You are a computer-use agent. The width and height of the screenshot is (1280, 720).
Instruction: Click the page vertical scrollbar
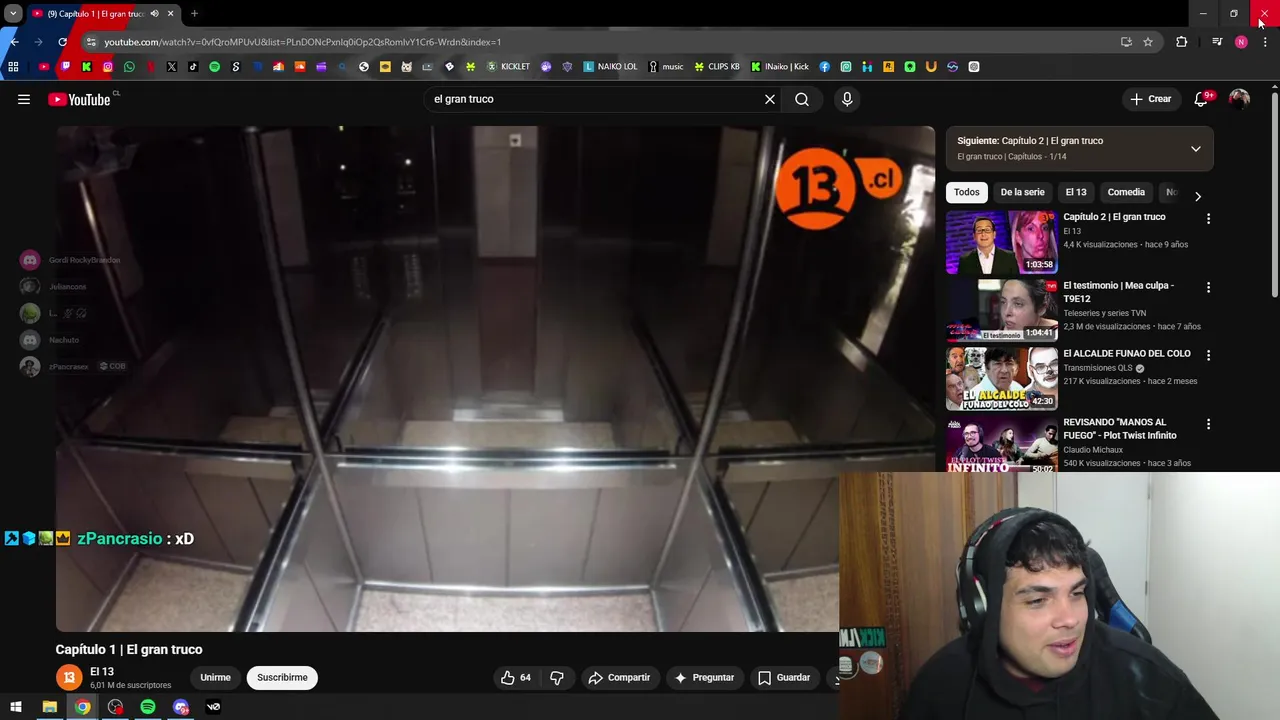[x=1275, y=195]
